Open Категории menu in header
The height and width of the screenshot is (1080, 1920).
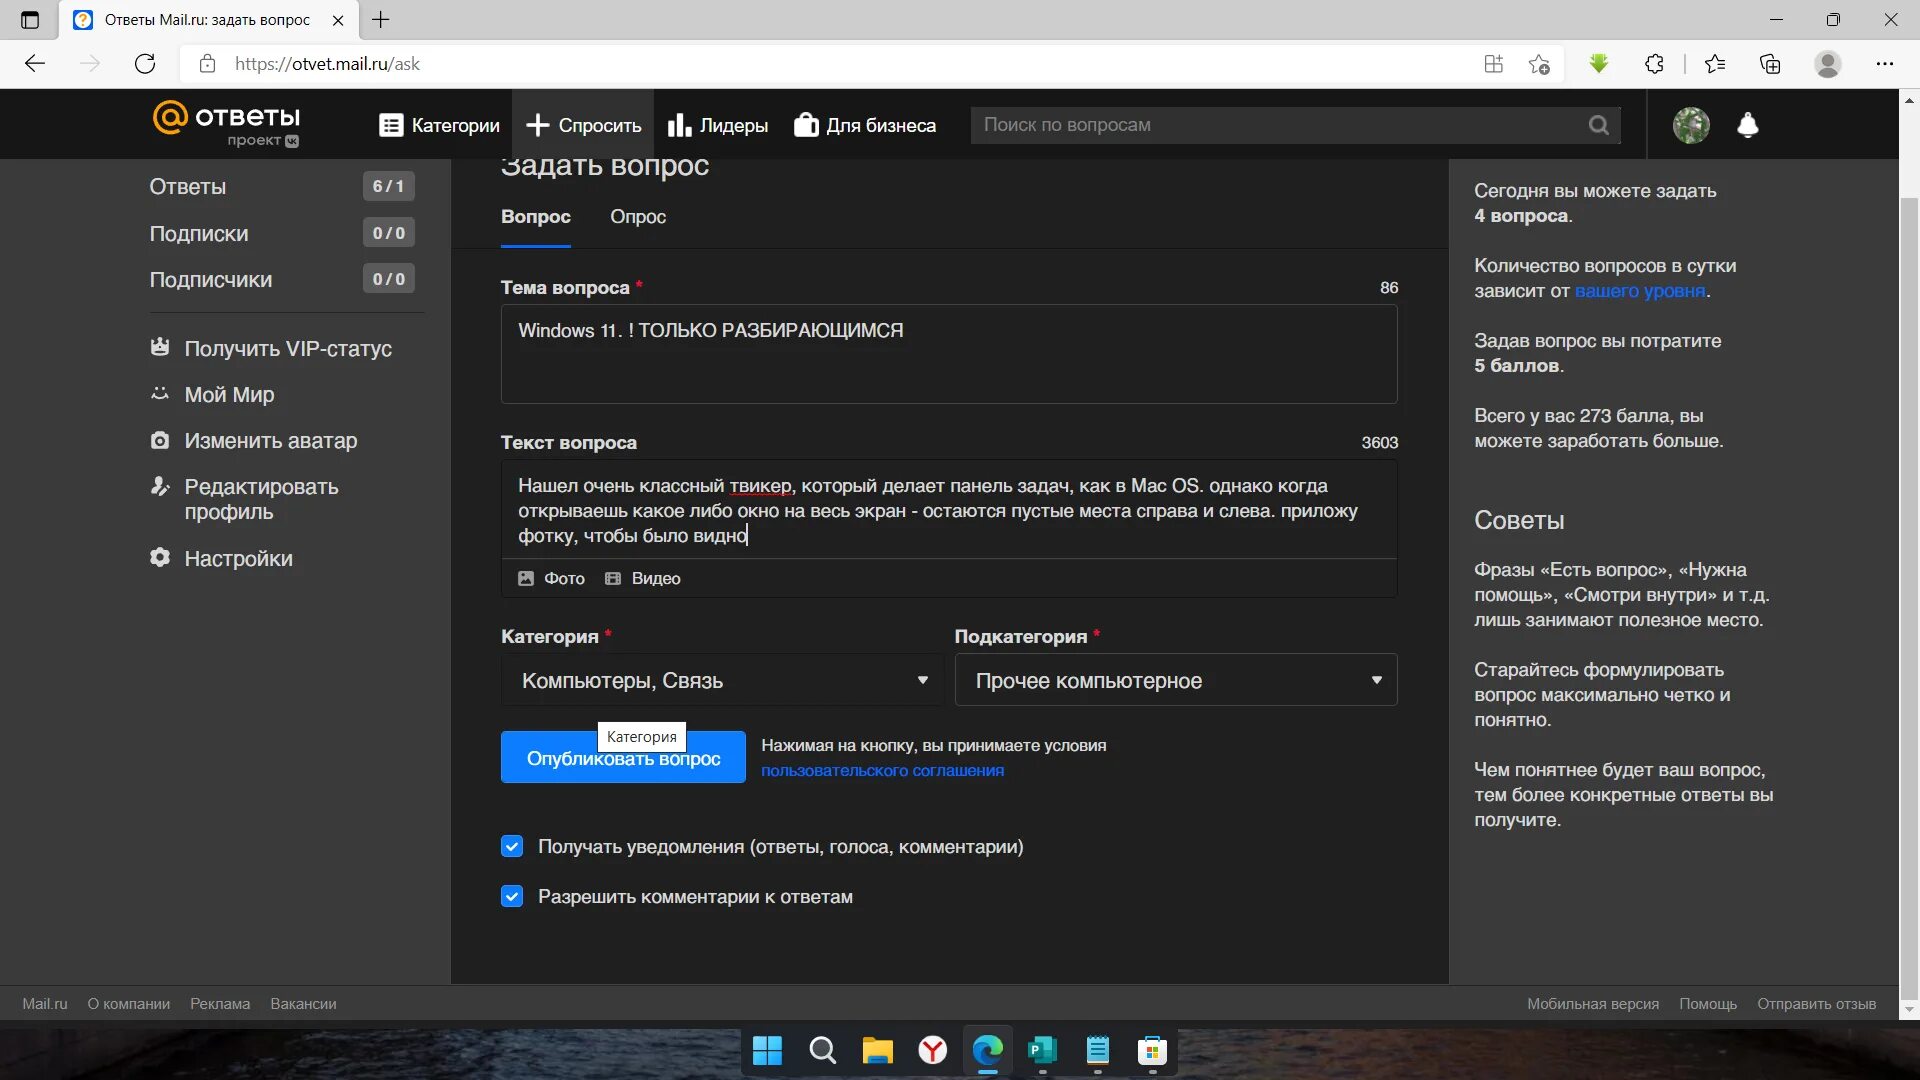coord(439,125)
